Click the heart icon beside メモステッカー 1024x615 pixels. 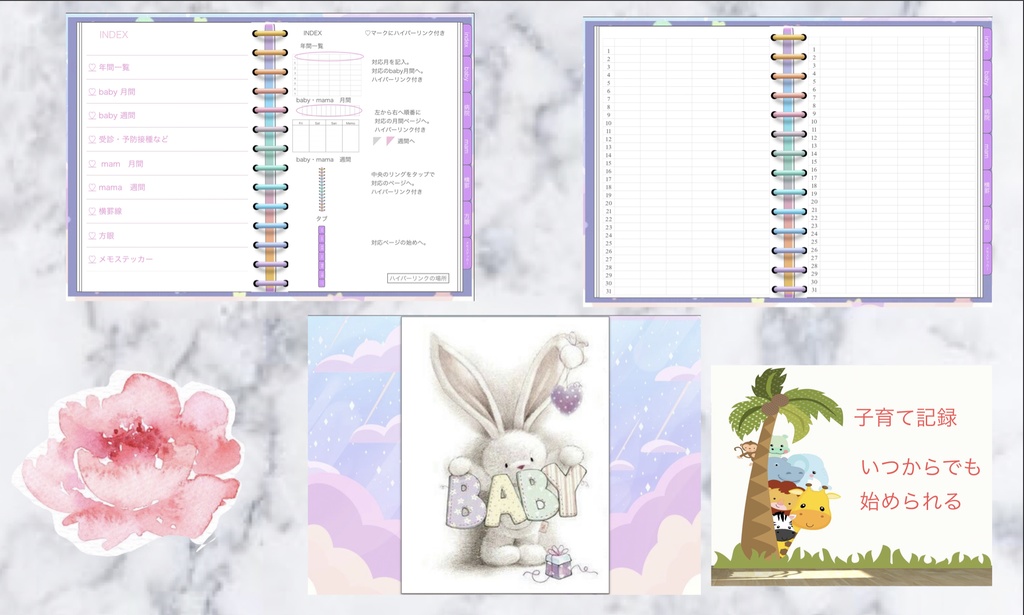click(92, 259)
